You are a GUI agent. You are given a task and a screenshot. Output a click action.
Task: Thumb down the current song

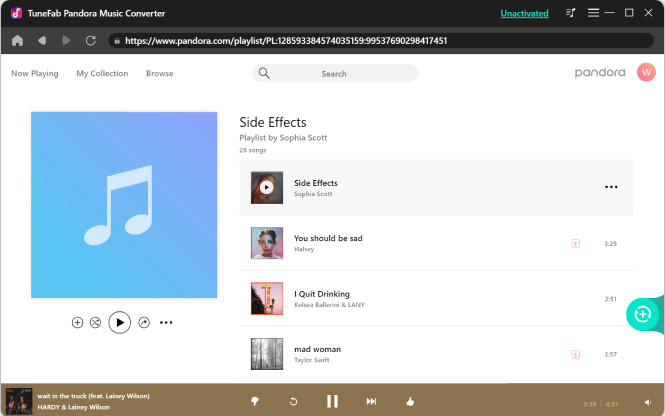tap(255, 401)
